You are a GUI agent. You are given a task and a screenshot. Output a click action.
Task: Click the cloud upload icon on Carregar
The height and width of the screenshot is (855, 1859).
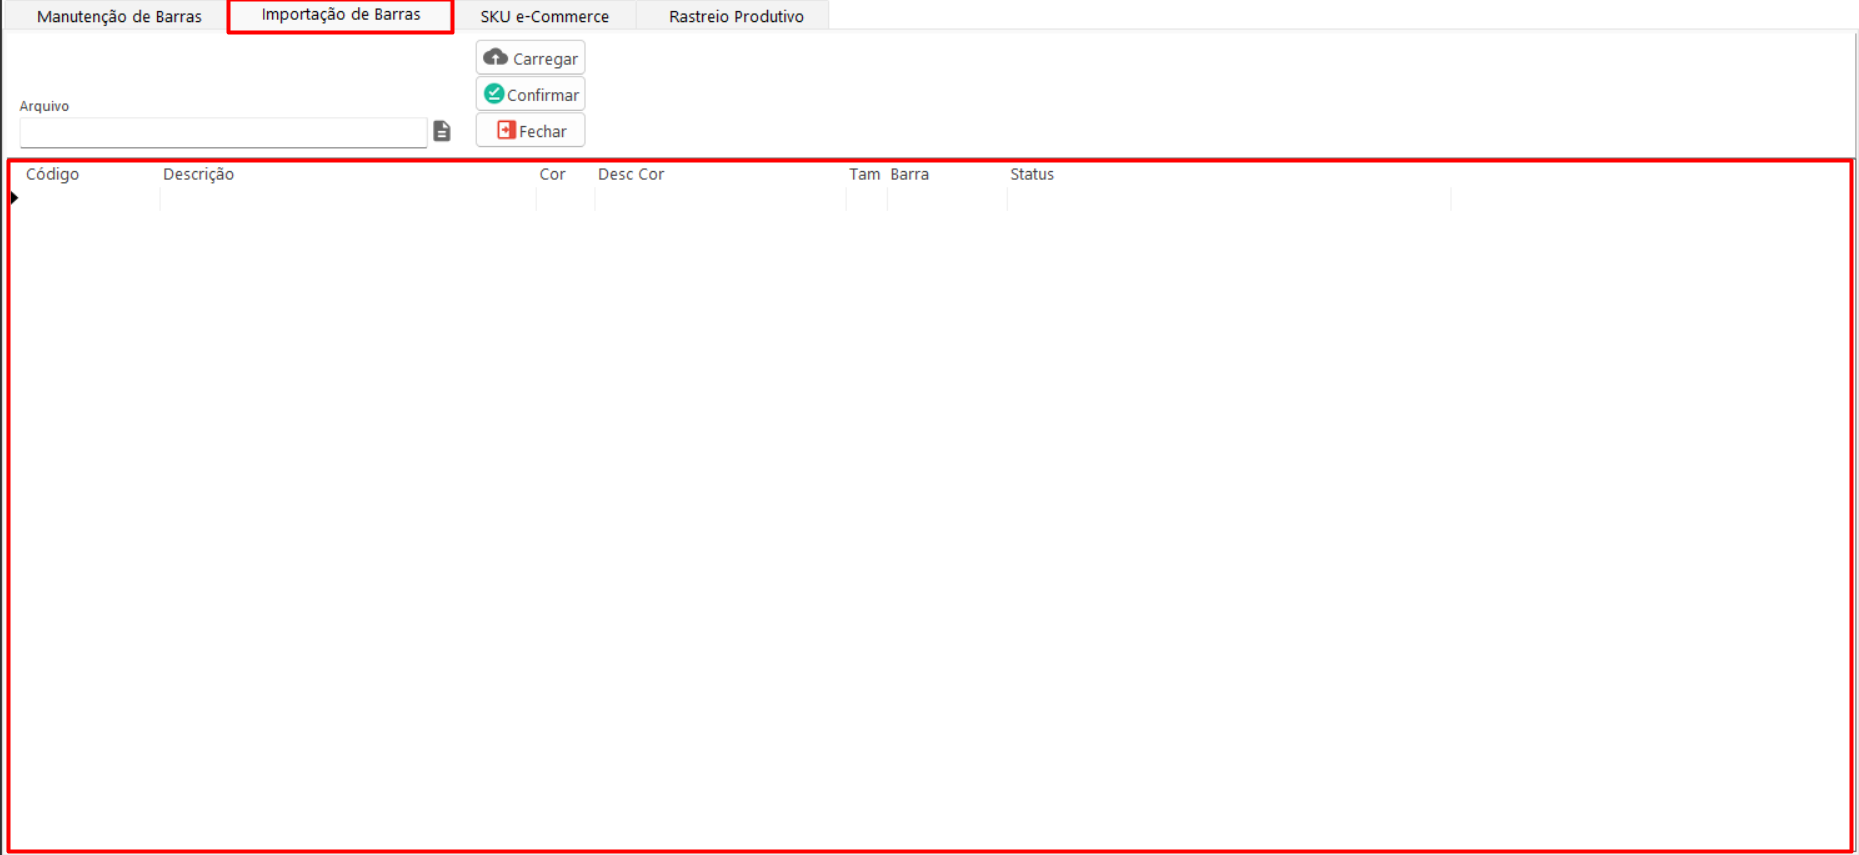click(x=495, y=57)
